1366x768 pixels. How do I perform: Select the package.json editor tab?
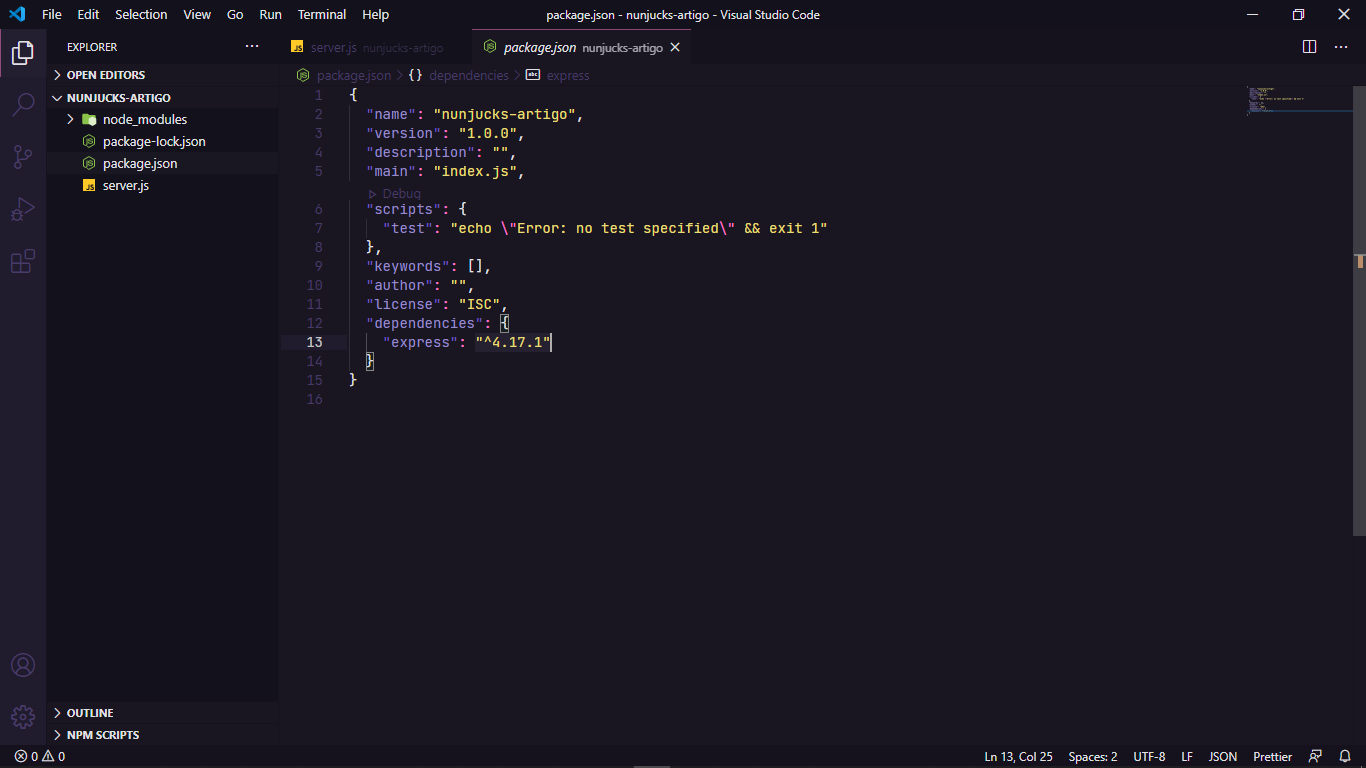coord(581,47)
